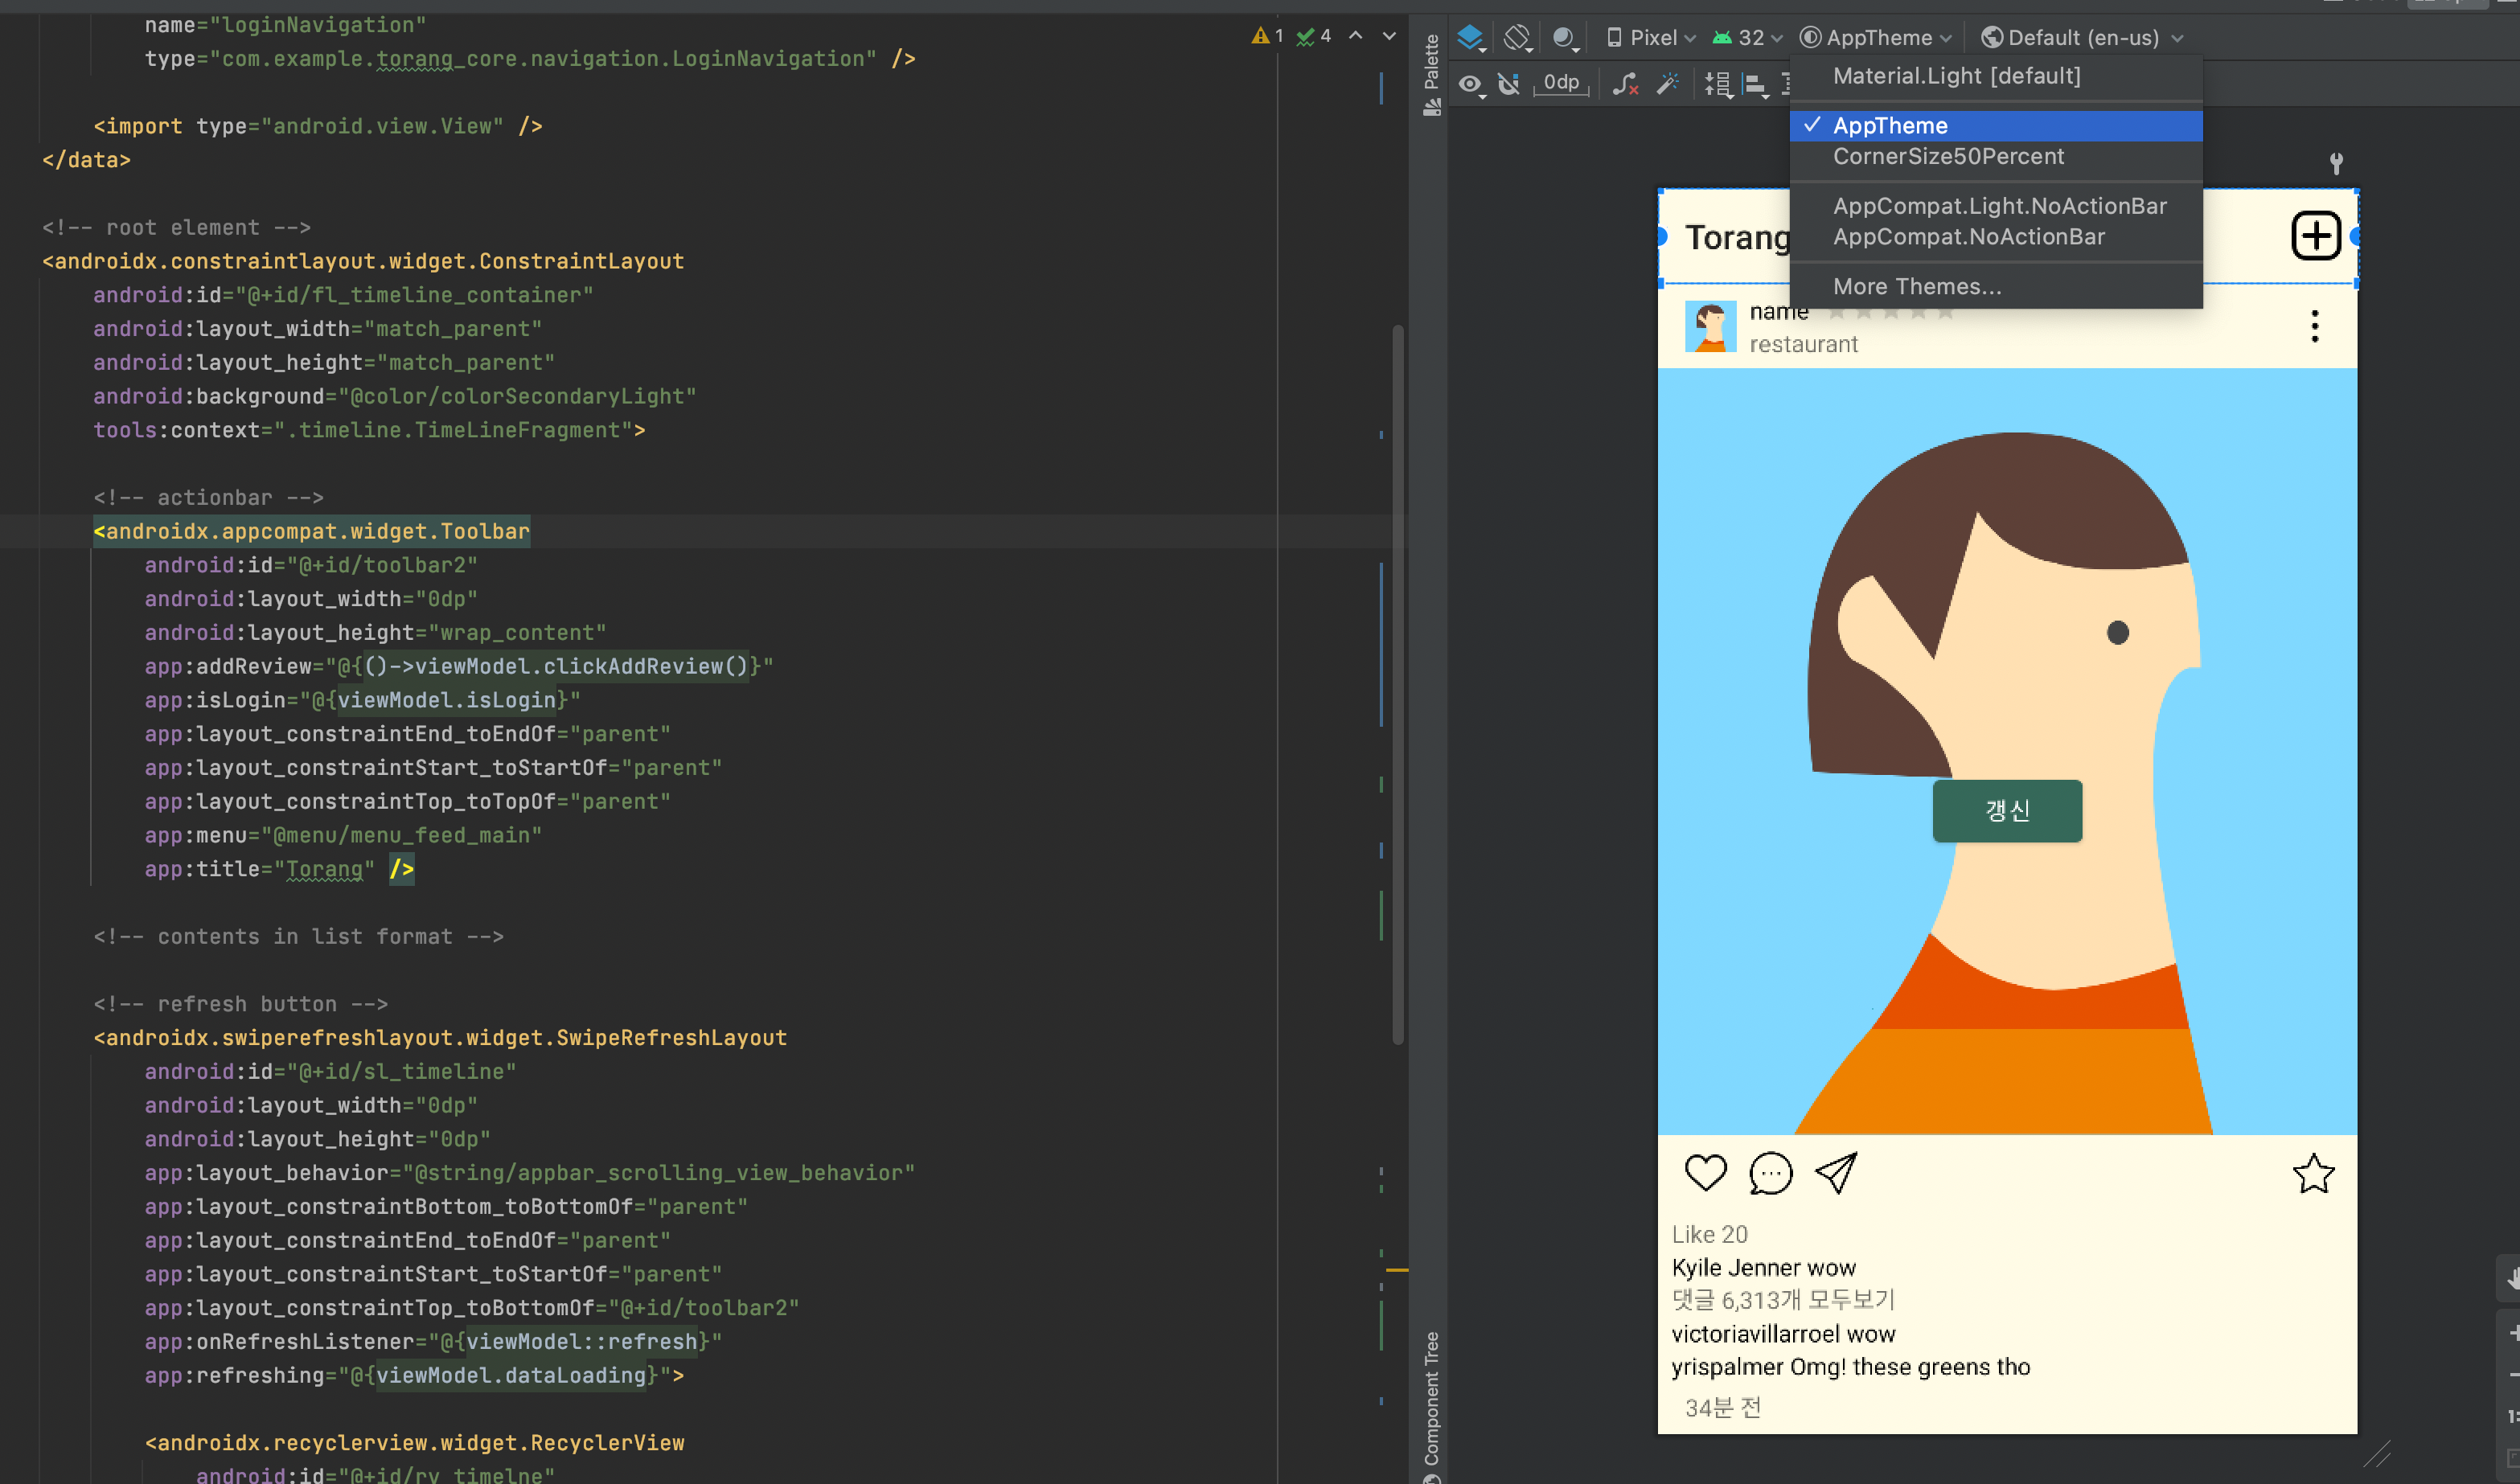Click the Clear All Constraints icon
The height and width of the screenshot is (1484, 2520).
1625,84
